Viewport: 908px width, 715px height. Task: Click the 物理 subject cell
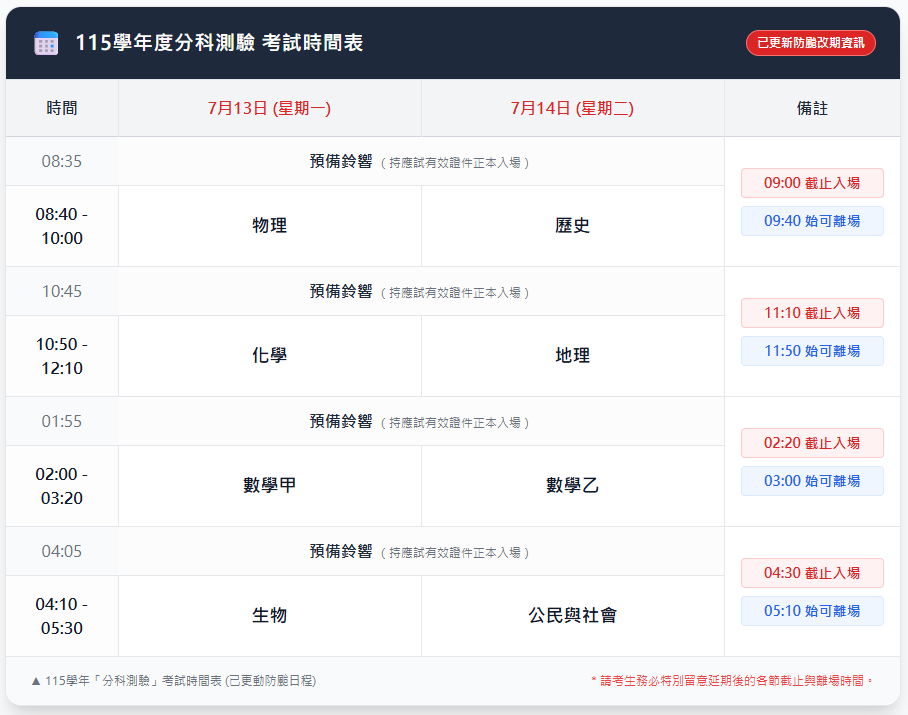coord(270,226)
